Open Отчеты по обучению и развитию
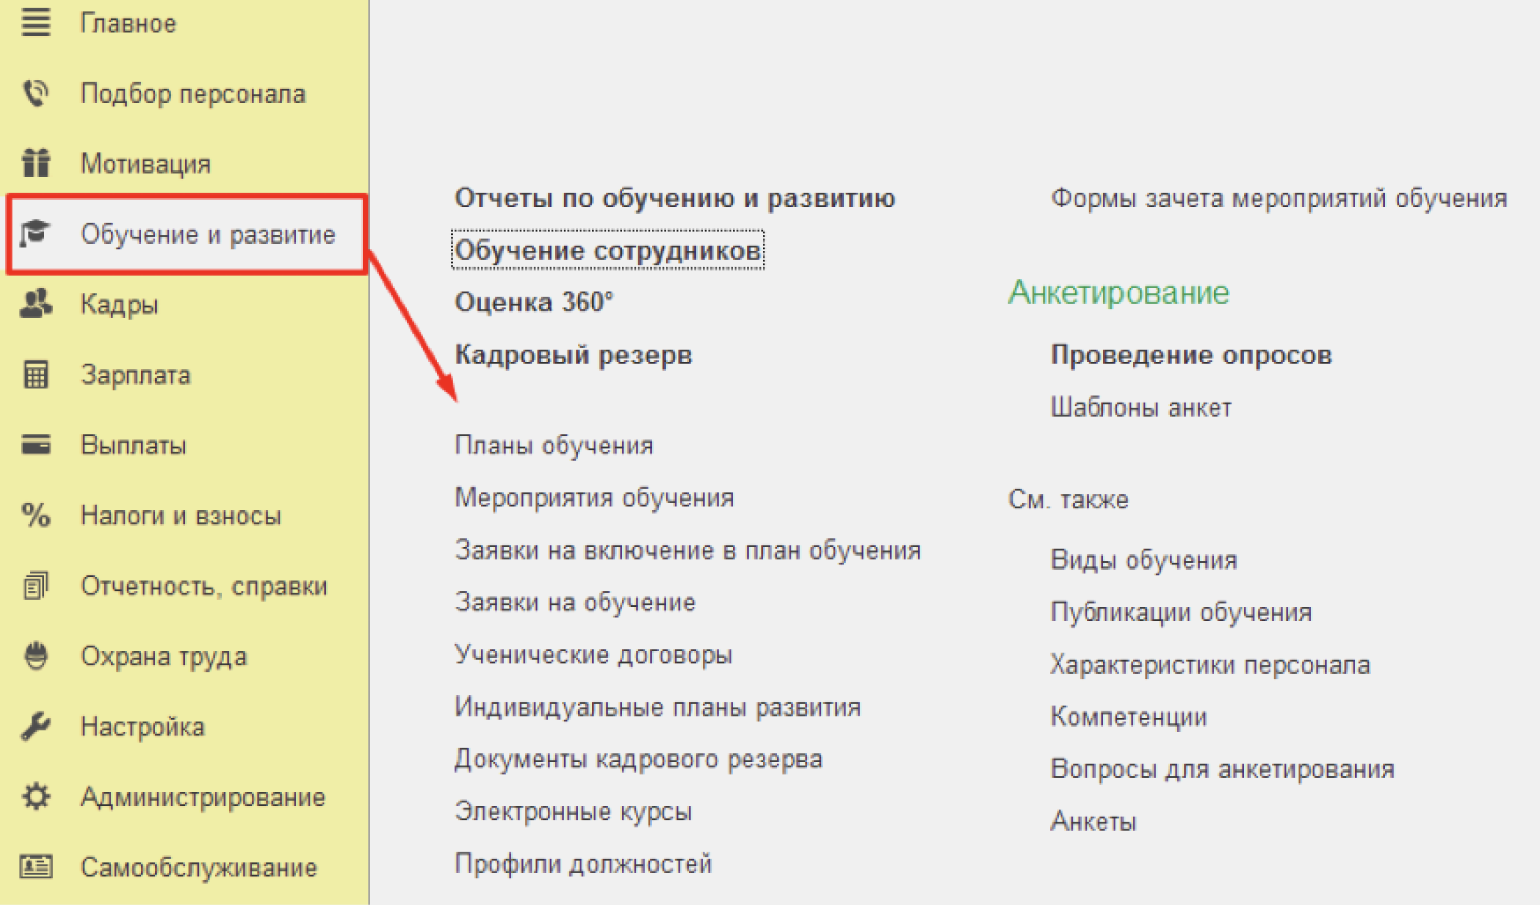1540x905 pixels. pyautogui.click(x=675, y=198)
